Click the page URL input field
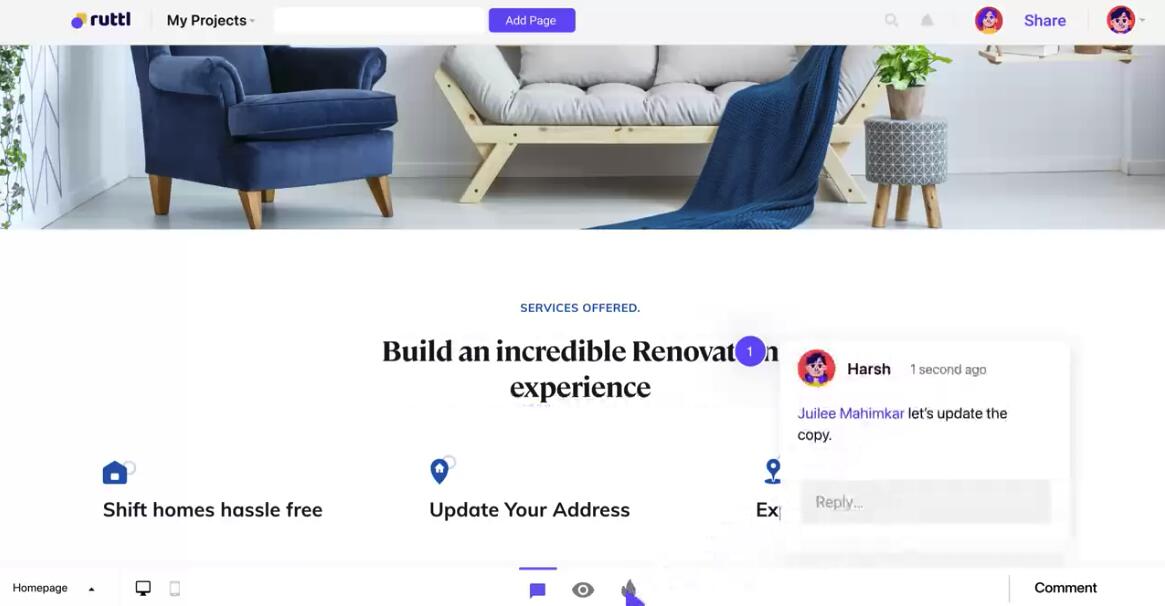This screenshot has height=606, width=1165. pyautogui.click(x=379, y=20)
